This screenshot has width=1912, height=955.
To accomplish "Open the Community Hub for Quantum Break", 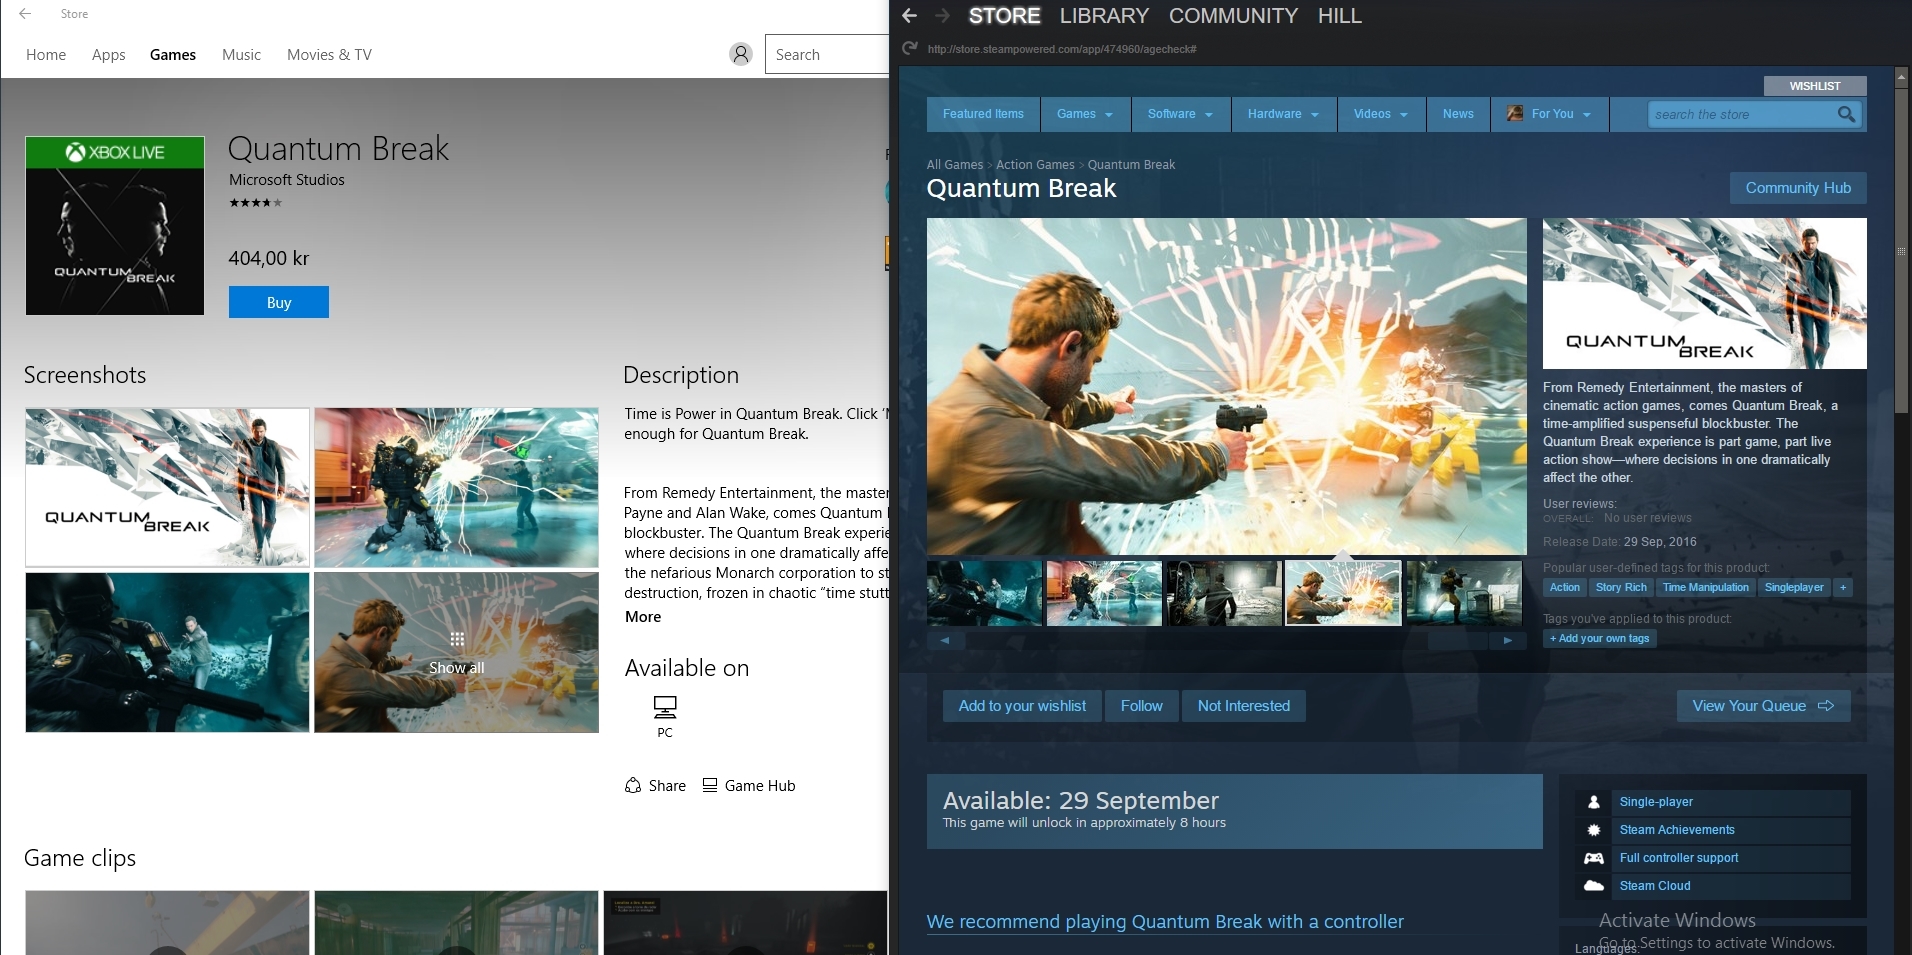I will point(1798,188).
